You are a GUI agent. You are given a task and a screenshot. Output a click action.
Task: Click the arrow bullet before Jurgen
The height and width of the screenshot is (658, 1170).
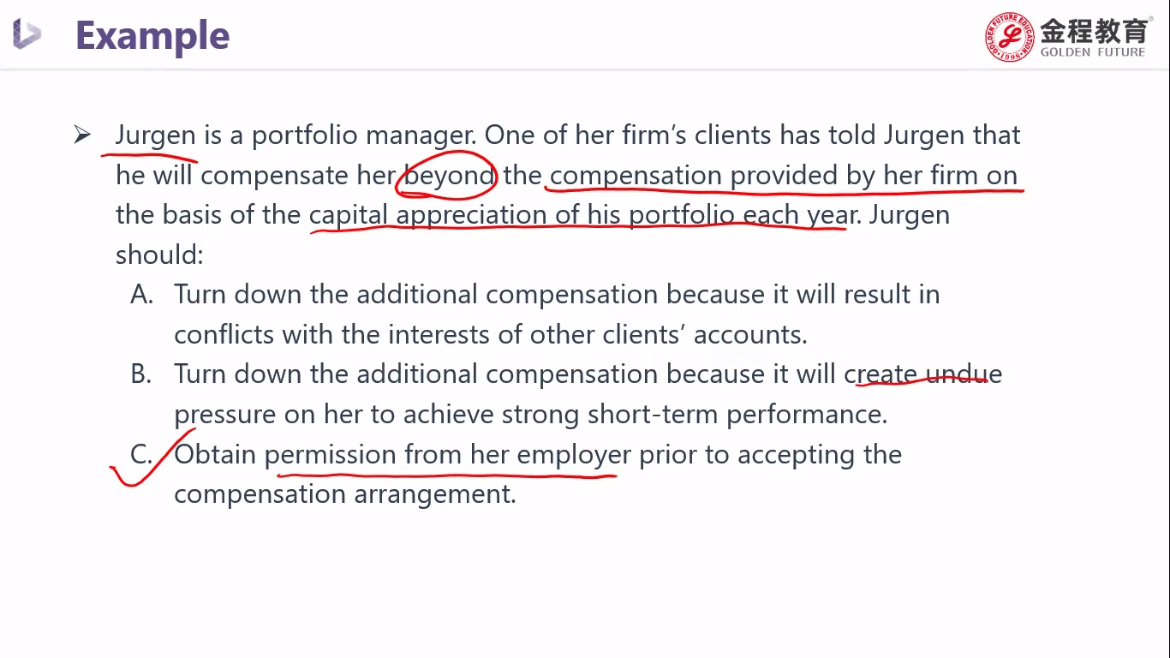pos(82,135)
